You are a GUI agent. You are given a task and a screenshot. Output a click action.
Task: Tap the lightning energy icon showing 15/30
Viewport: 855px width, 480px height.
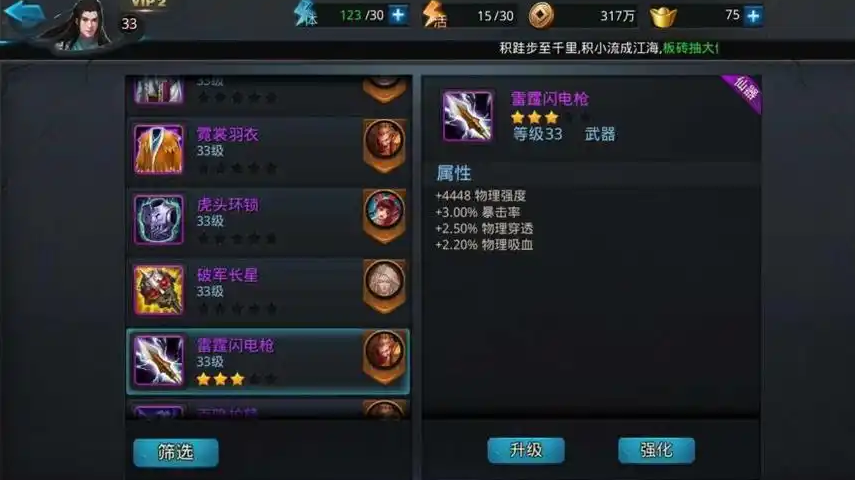pyautogui.click(x=434, y=14)
